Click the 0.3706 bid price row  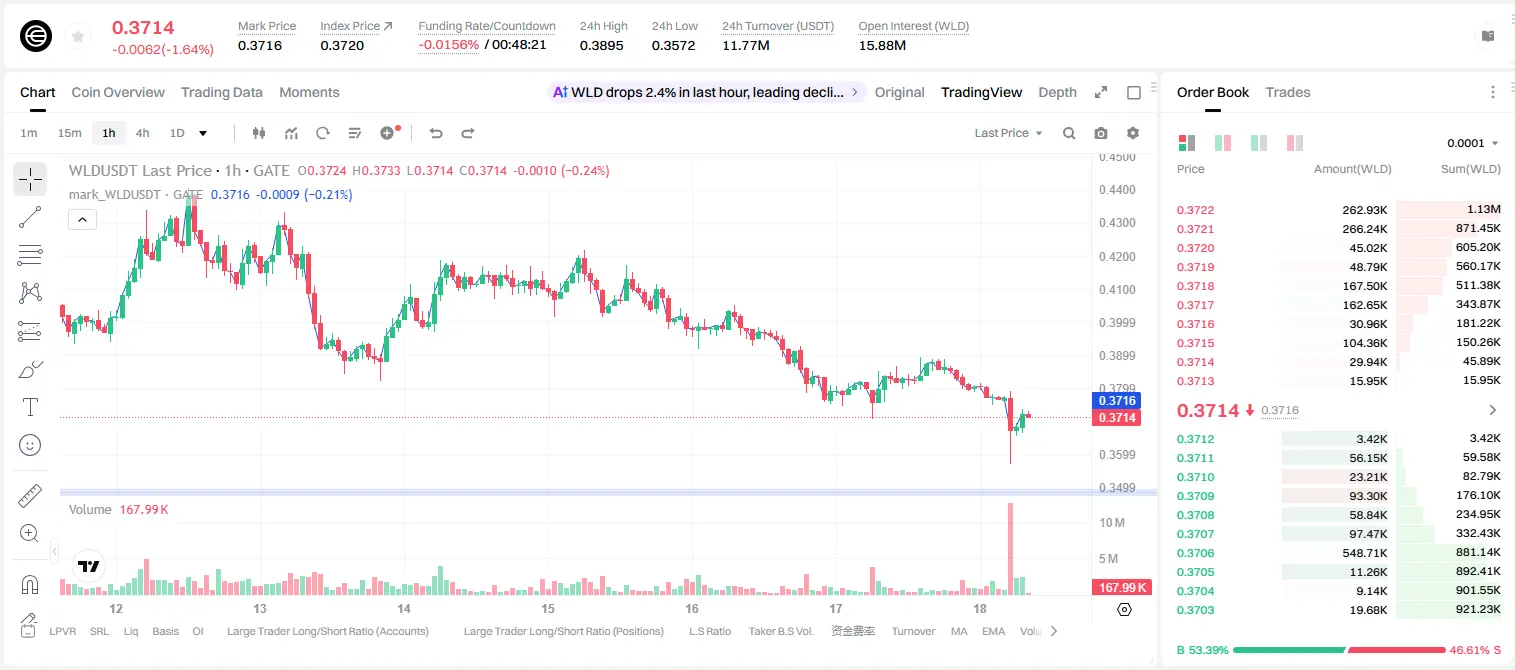click(x=1338, y=553)
